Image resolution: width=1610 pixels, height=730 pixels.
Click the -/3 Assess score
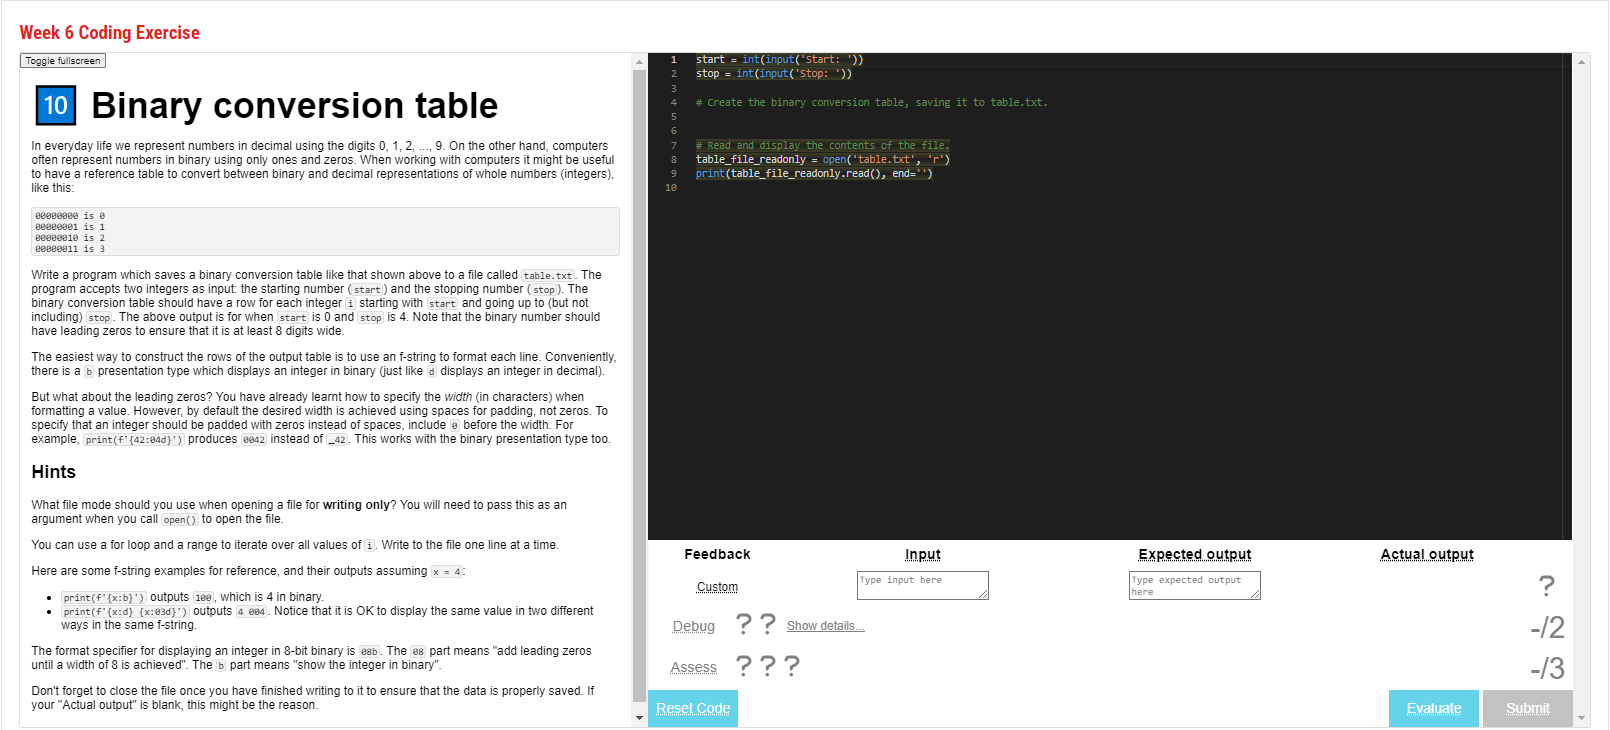click(x=1547, y=668)
